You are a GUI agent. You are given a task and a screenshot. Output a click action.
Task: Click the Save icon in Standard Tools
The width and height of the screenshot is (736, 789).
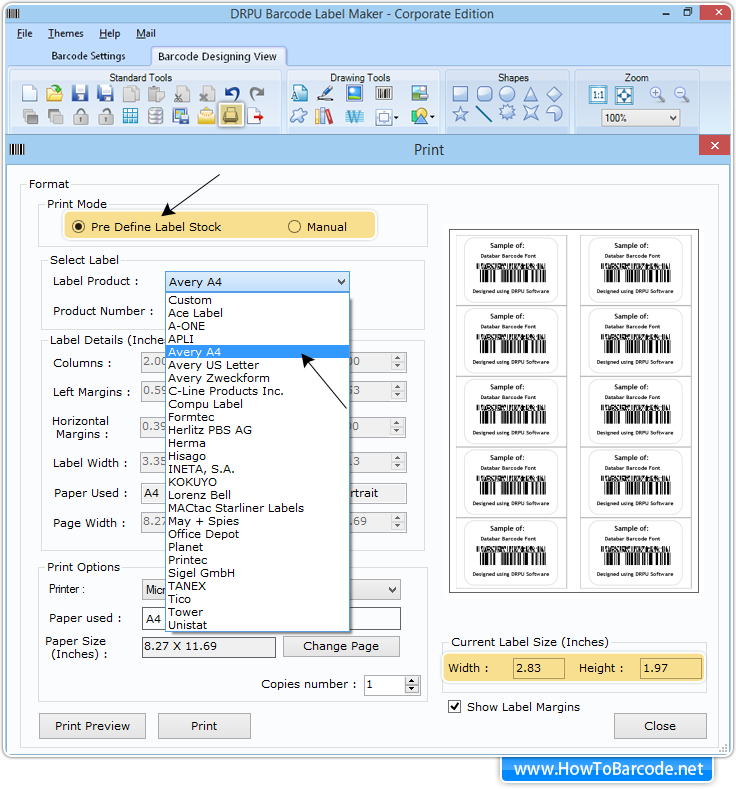click(79, 94)
